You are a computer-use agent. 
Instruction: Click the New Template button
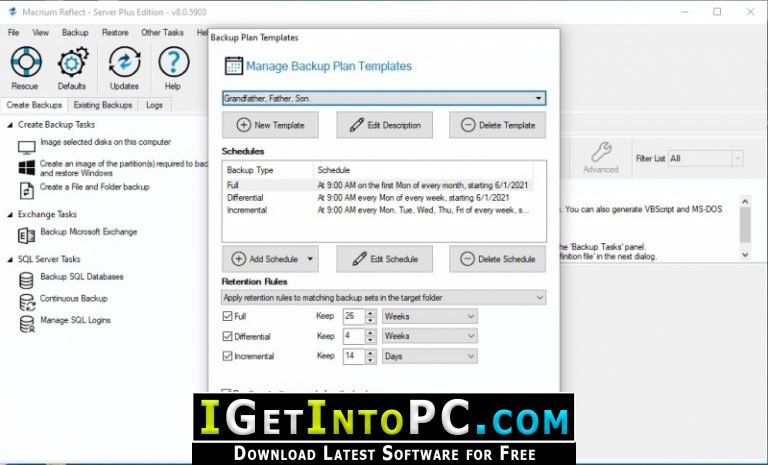pos(270,125)
